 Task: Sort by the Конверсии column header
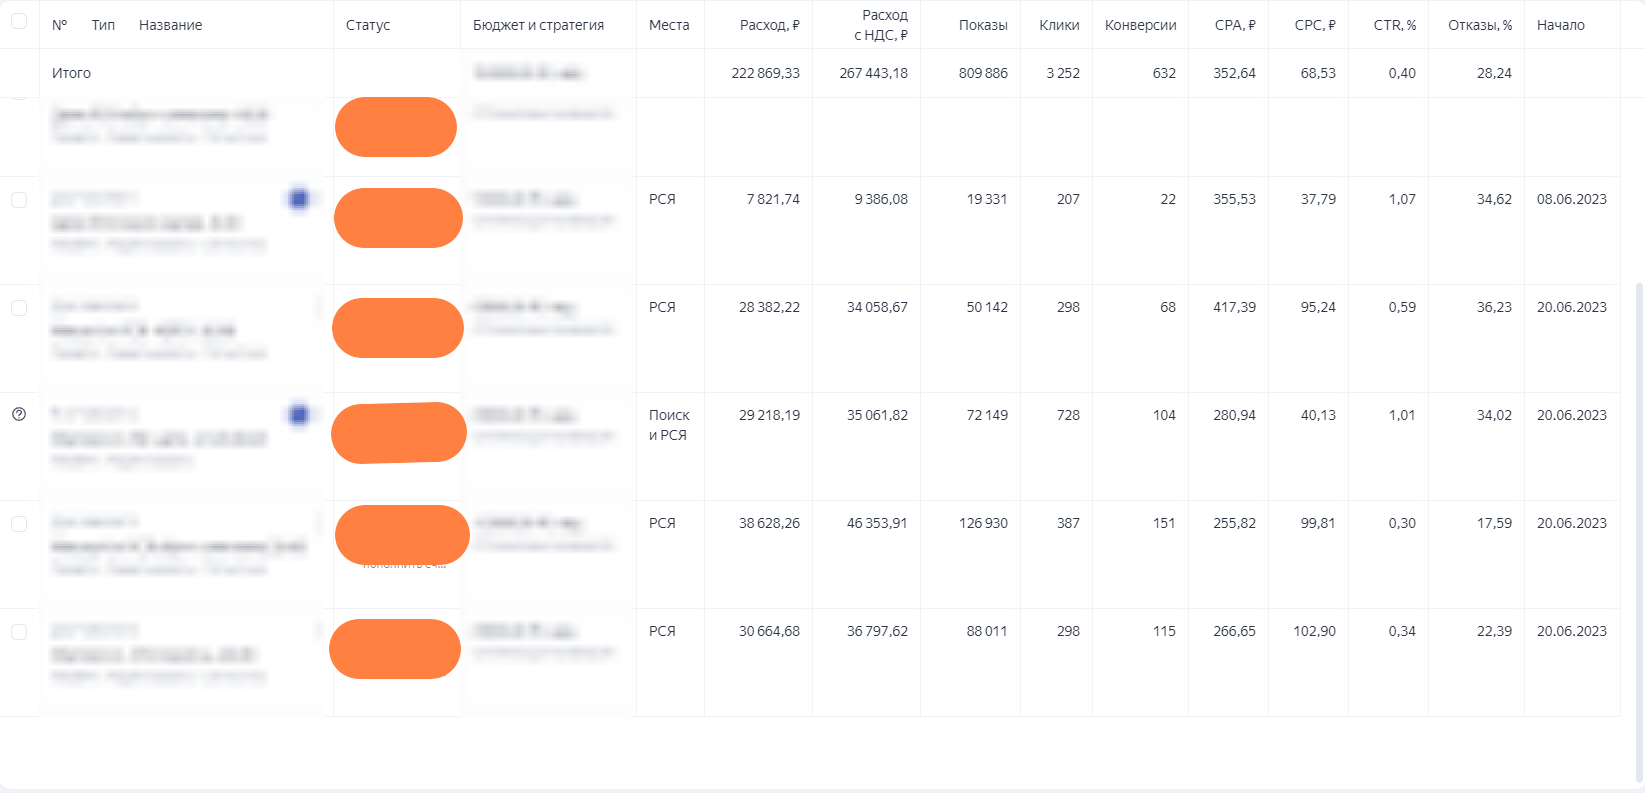(x=1140, y=25)
